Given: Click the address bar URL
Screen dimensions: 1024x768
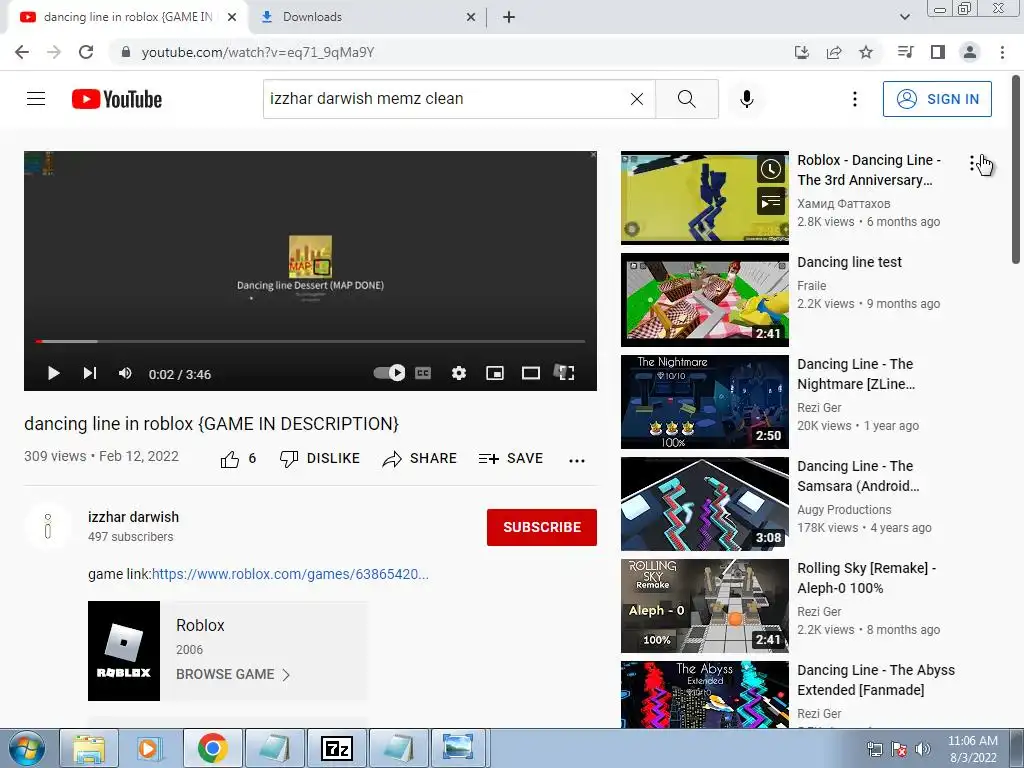Looking at the screenshot, I should tap(257, 52).
